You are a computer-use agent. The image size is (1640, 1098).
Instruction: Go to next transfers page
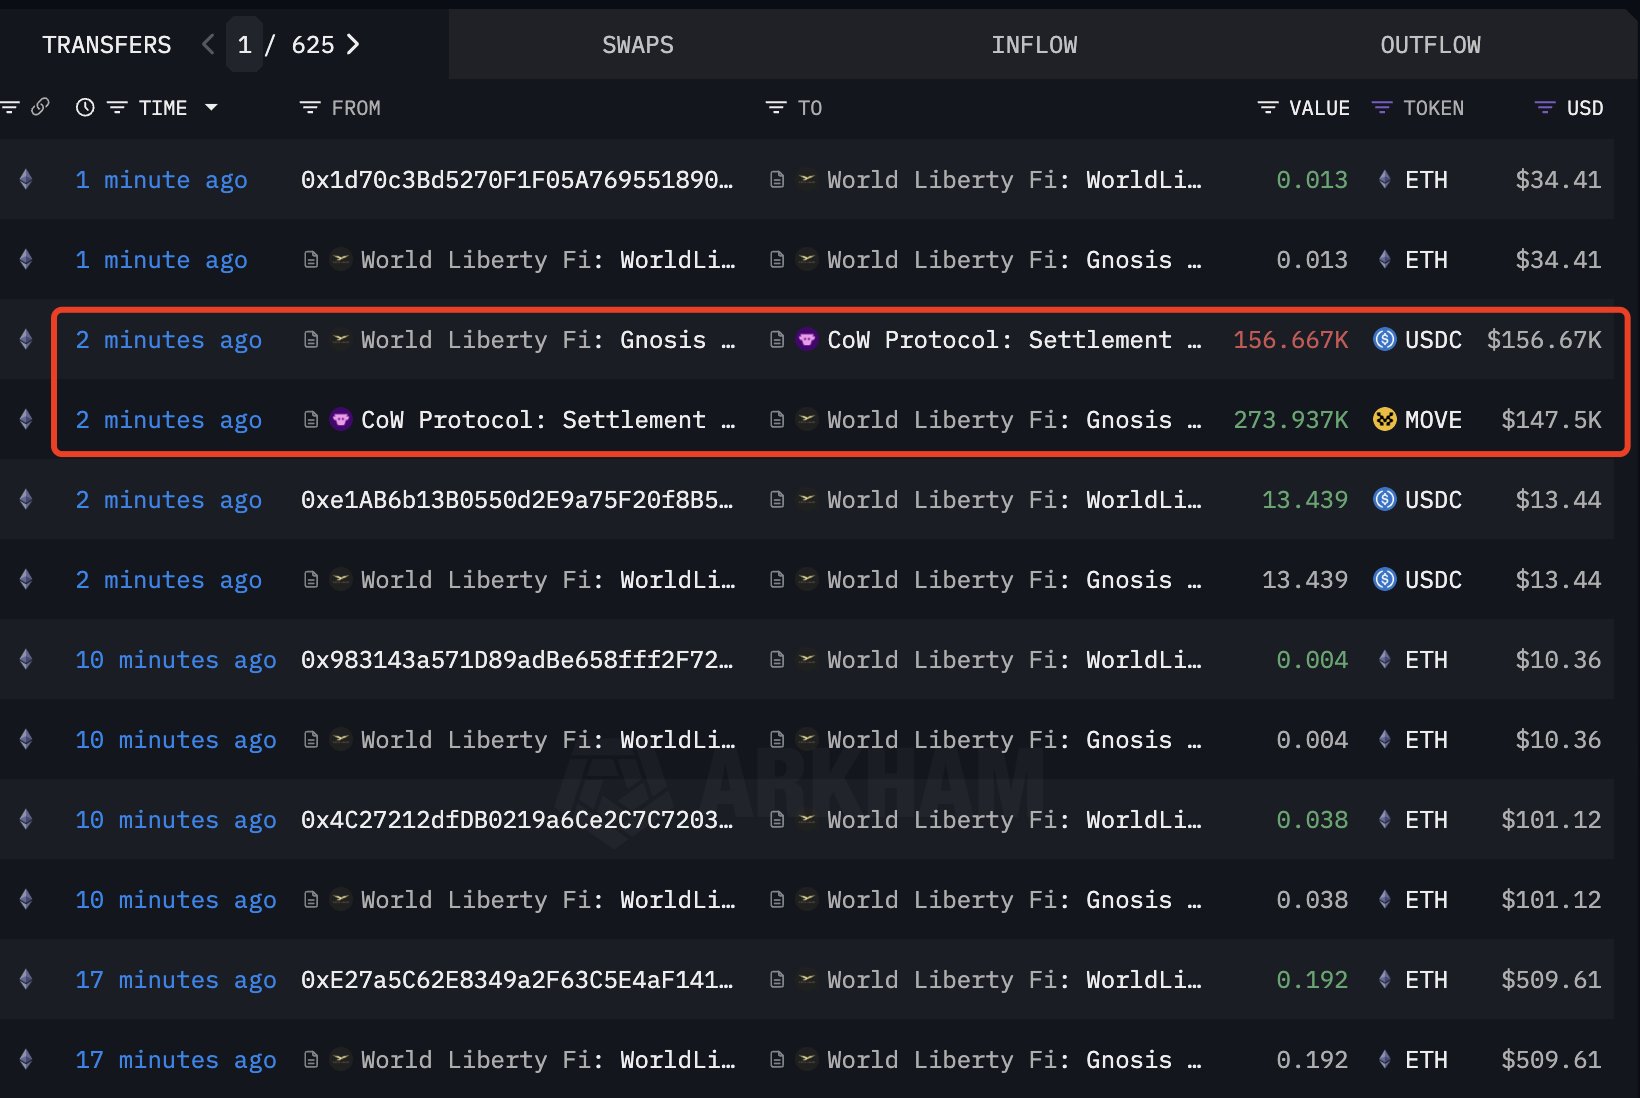[x=353, y=45]
